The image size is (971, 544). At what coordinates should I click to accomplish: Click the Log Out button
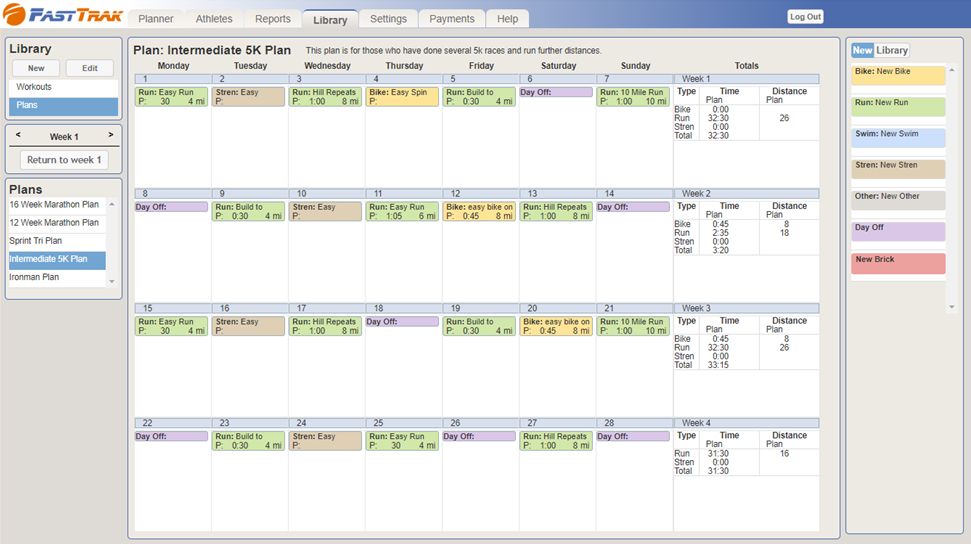pyautogui.click(x=805, y=17)
